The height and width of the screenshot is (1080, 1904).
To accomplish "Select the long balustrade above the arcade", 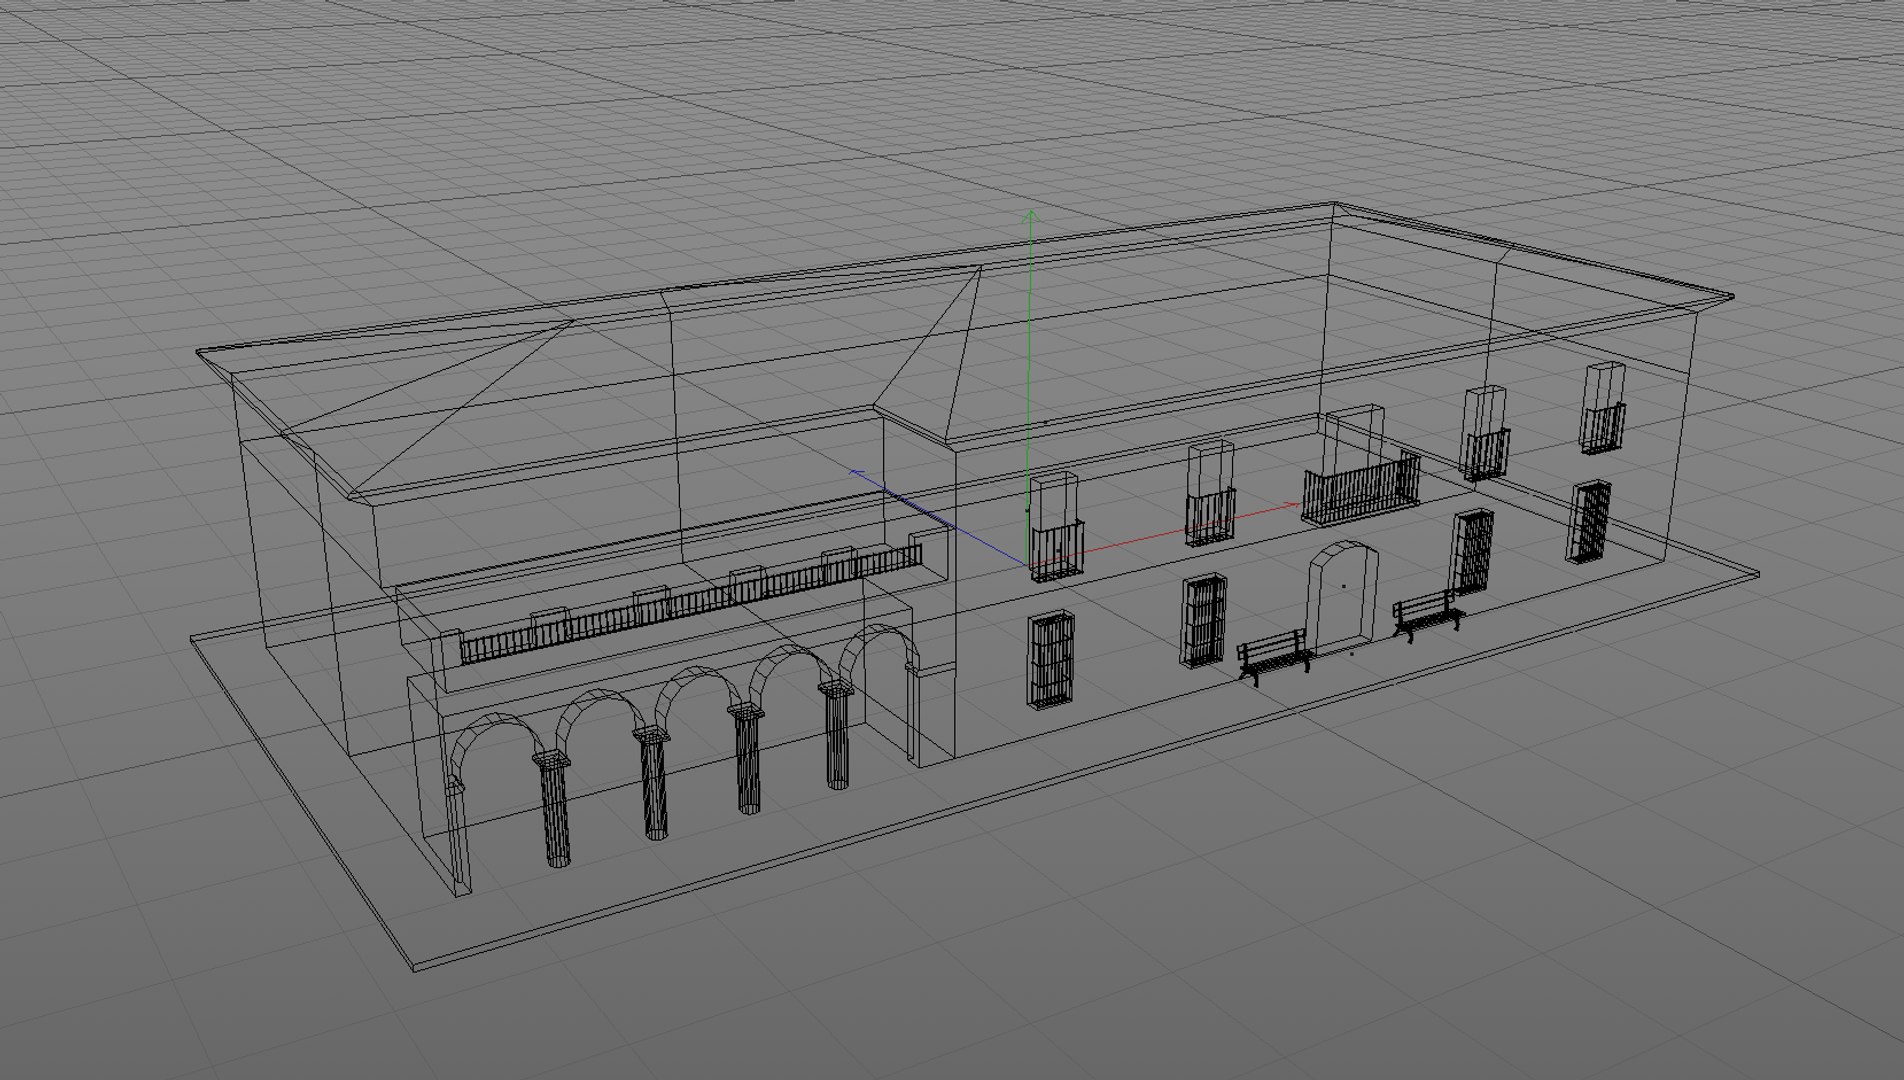I will [692, 603].
